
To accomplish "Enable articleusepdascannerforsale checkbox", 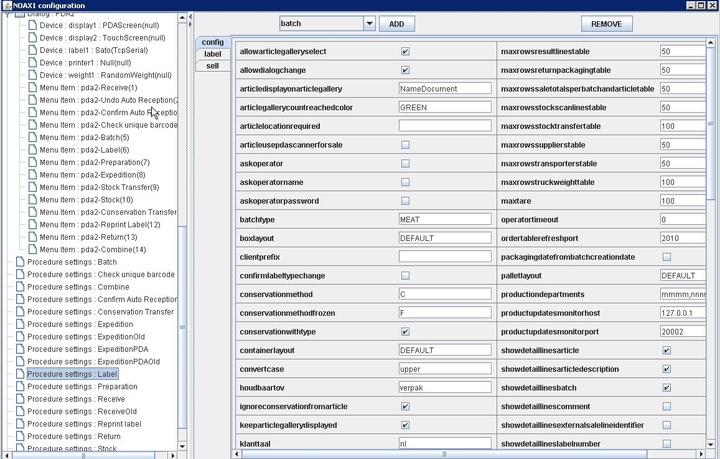I will [x=405, y=145].
